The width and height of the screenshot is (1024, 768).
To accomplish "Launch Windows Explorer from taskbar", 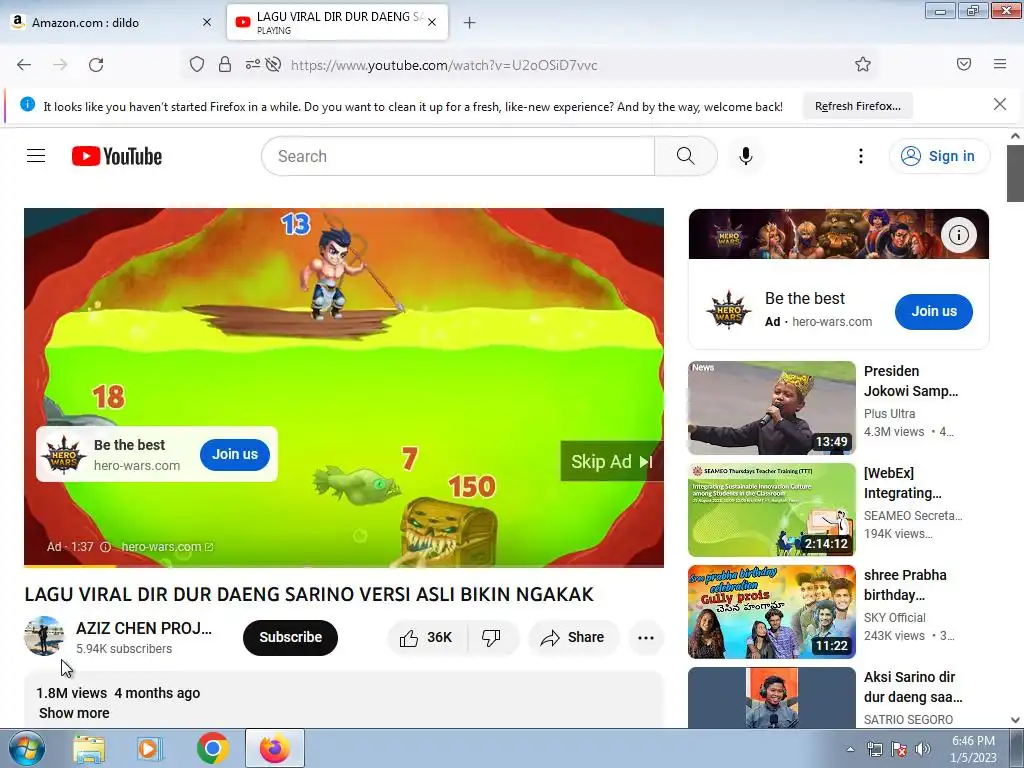I will (89, 749).
